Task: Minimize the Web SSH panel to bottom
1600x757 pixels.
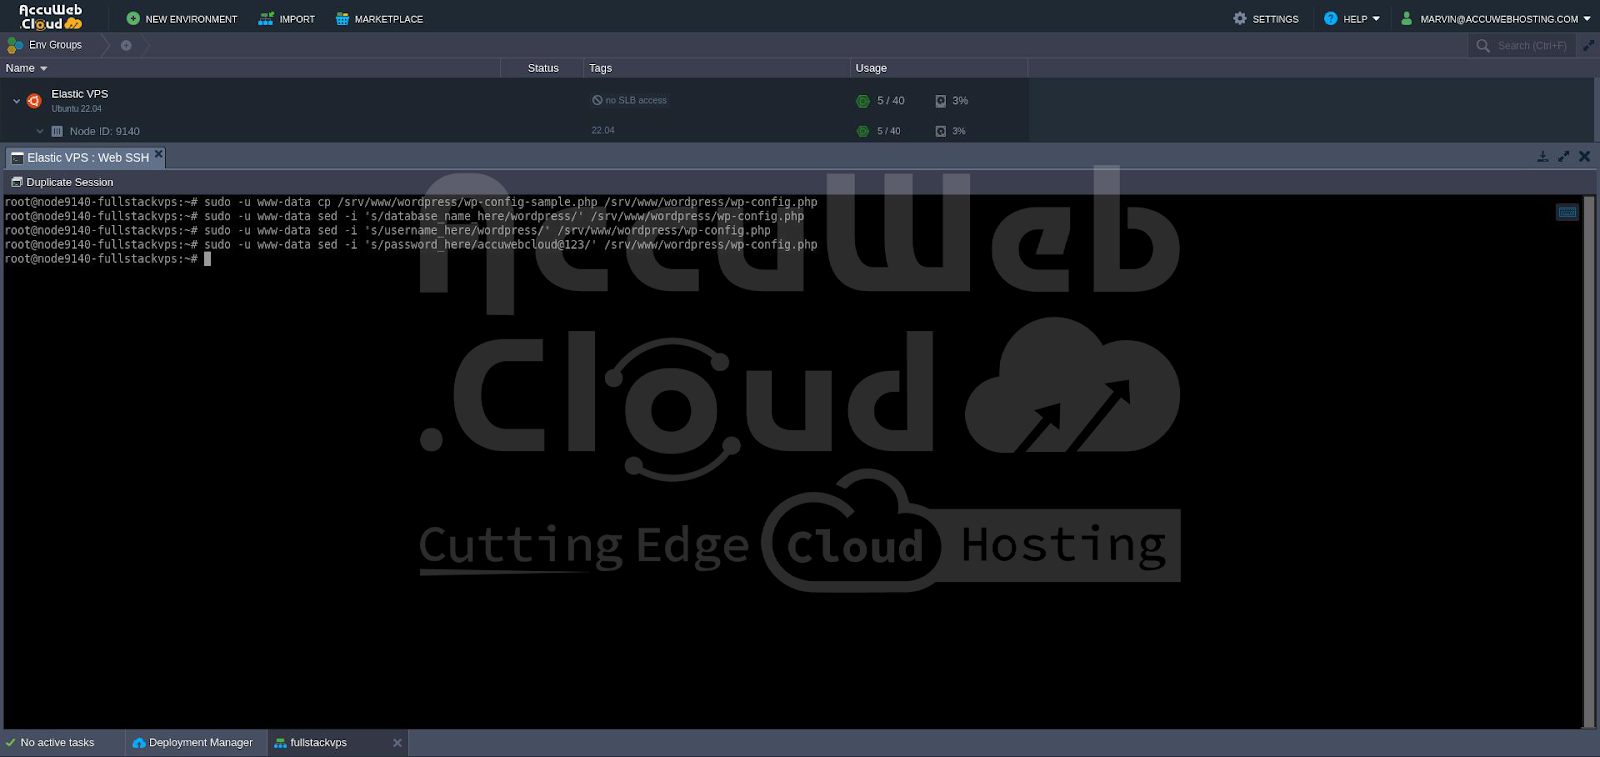Action: (1543, 156)
